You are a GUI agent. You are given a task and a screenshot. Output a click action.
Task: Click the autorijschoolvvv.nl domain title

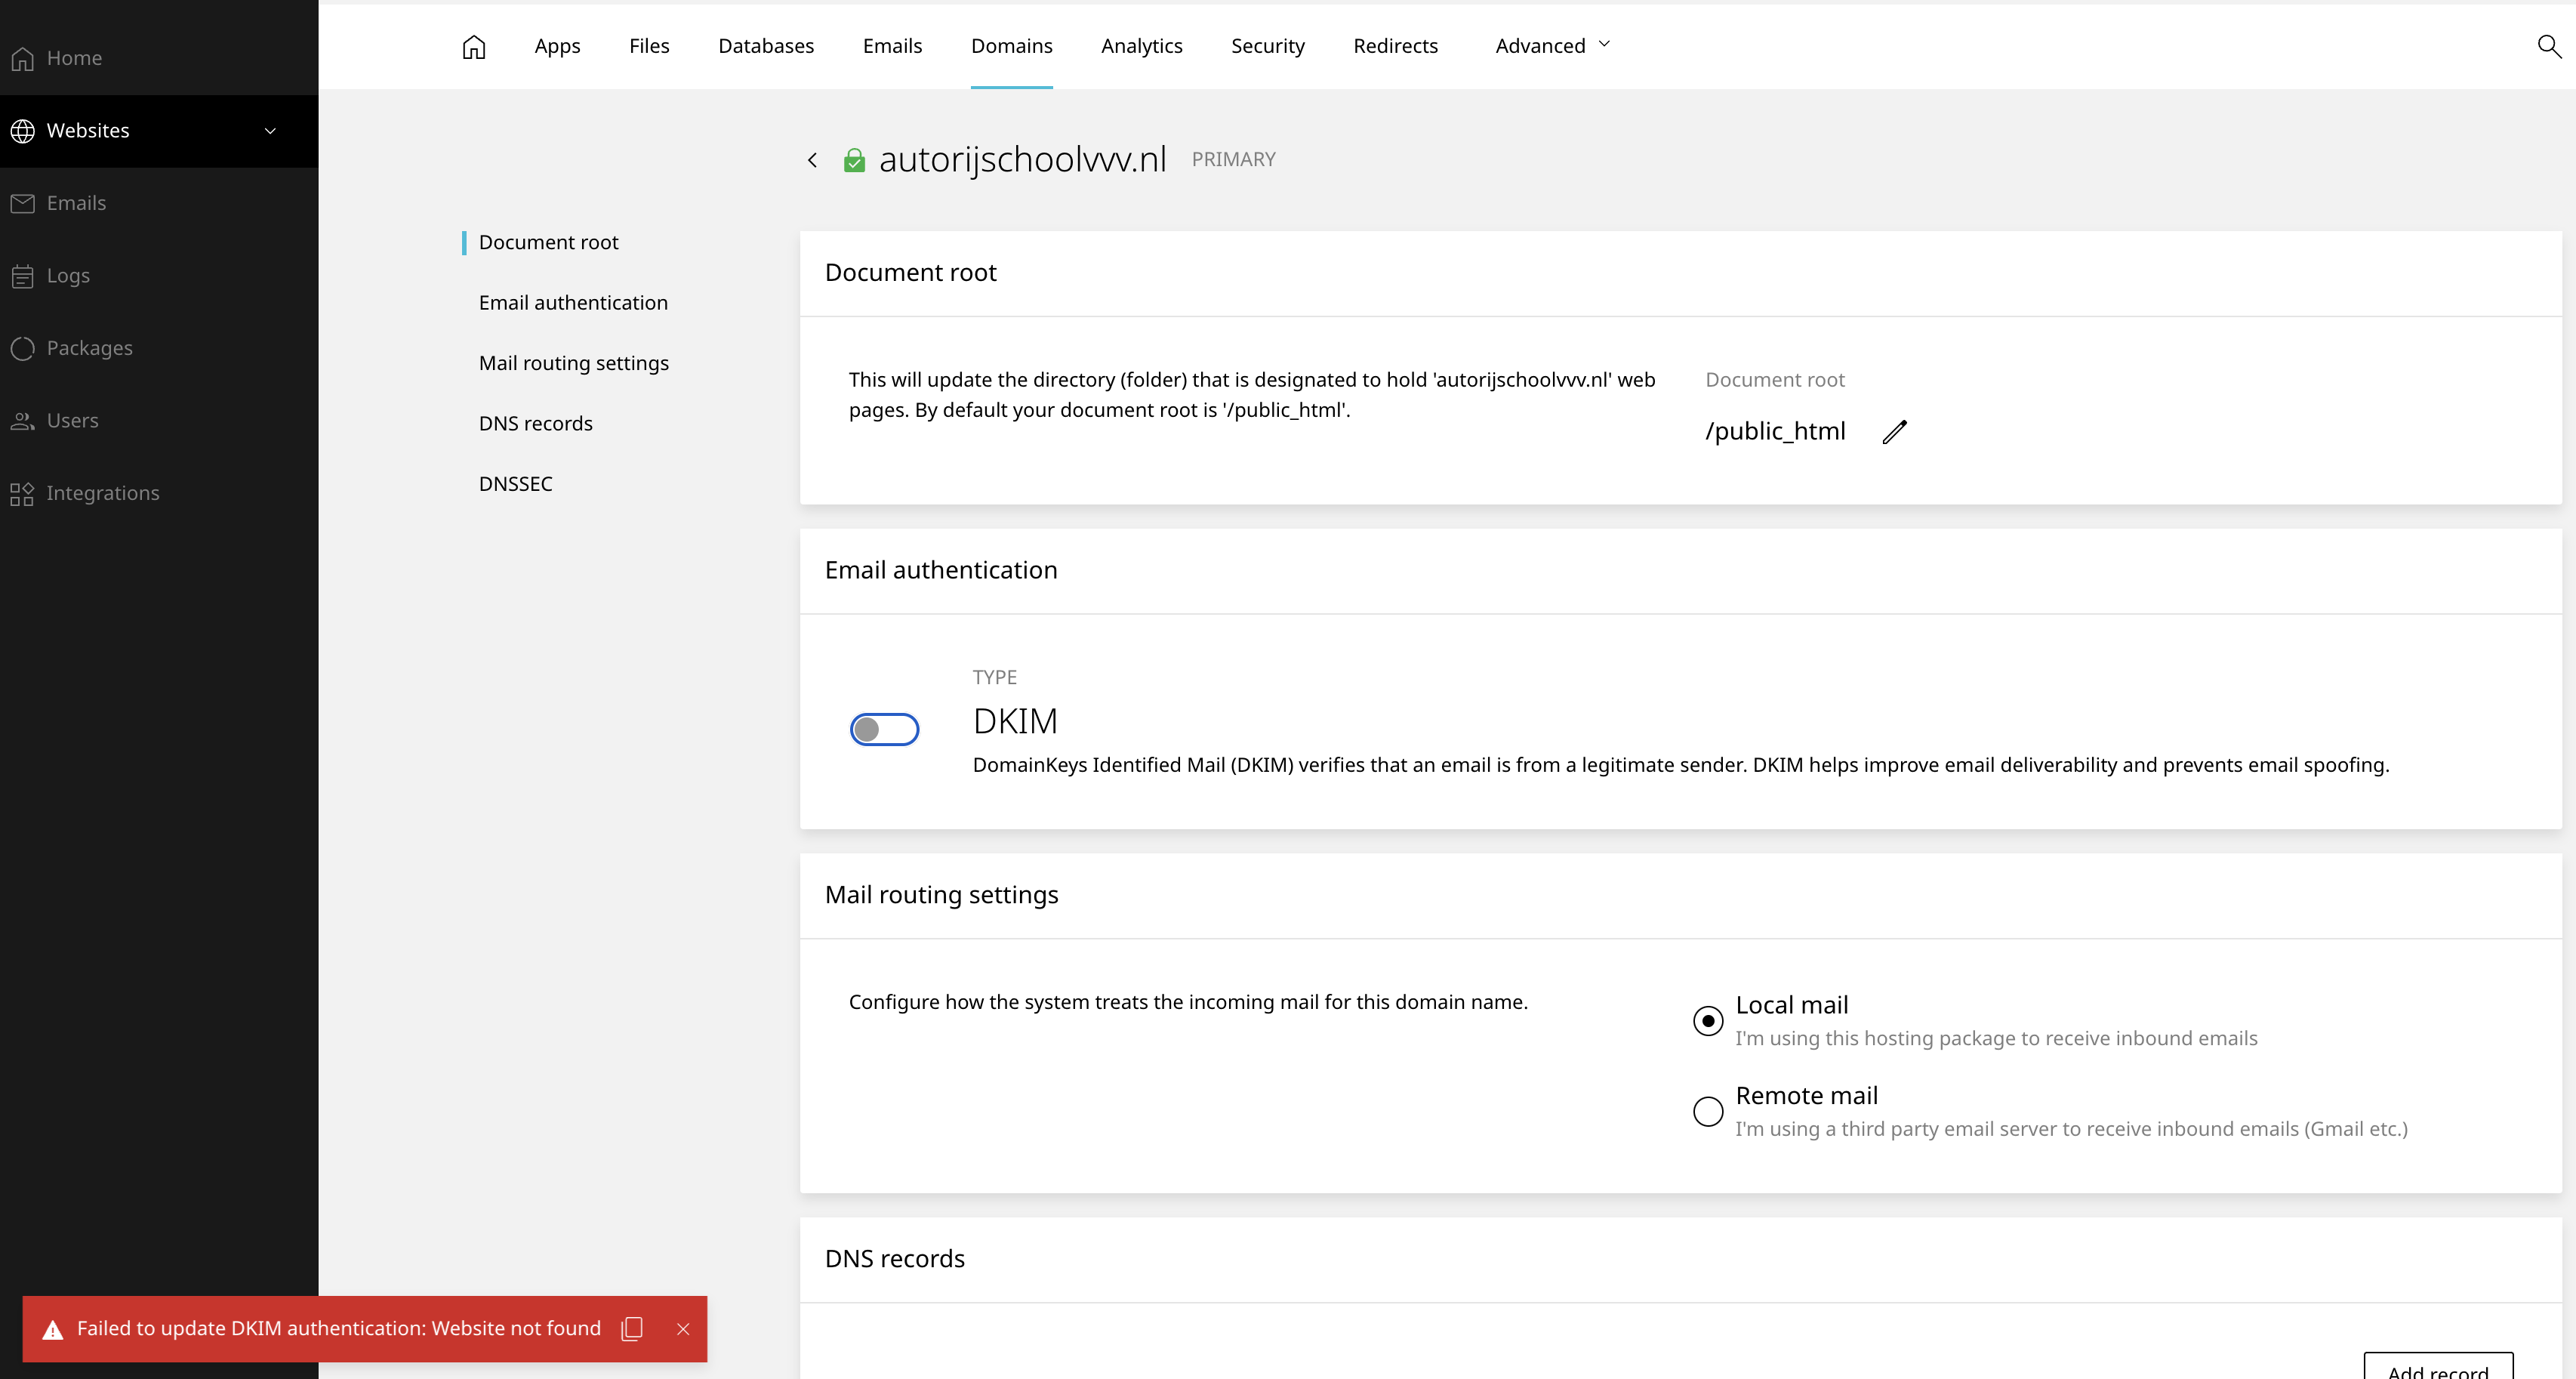(x=1022, y=160)
